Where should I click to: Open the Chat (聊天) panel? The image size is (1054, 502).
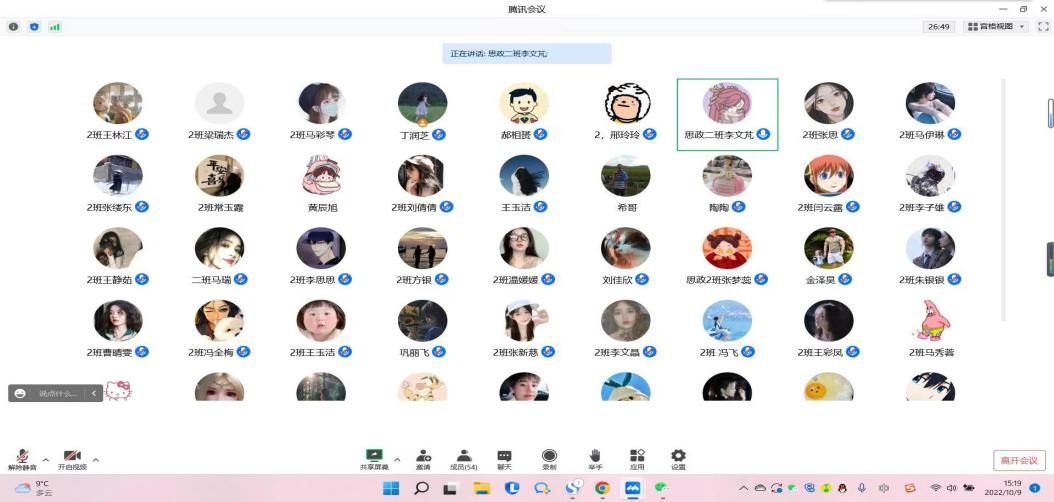(504, 457)
